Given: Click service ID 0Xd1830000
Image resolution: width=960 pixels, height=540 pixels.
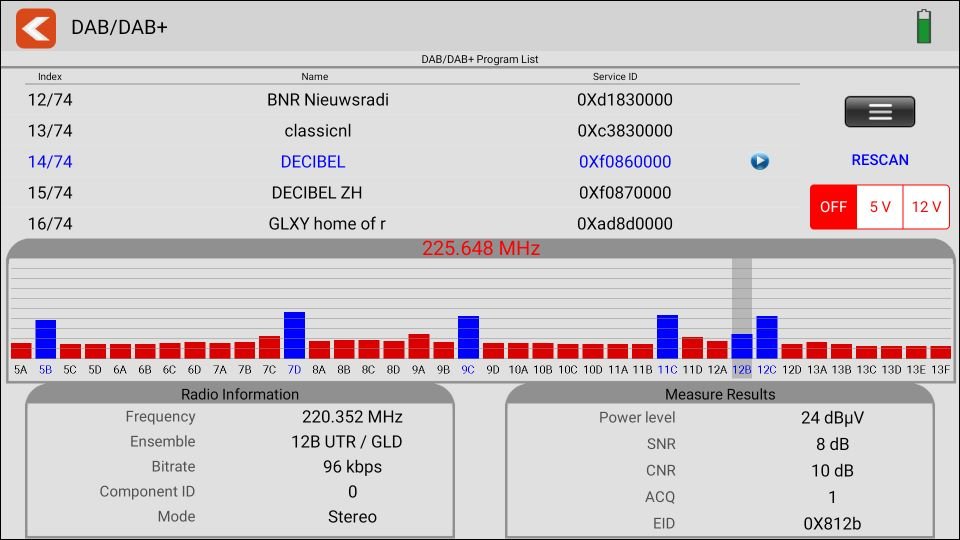Looking at the screenshot, I should tap(624, 100).
